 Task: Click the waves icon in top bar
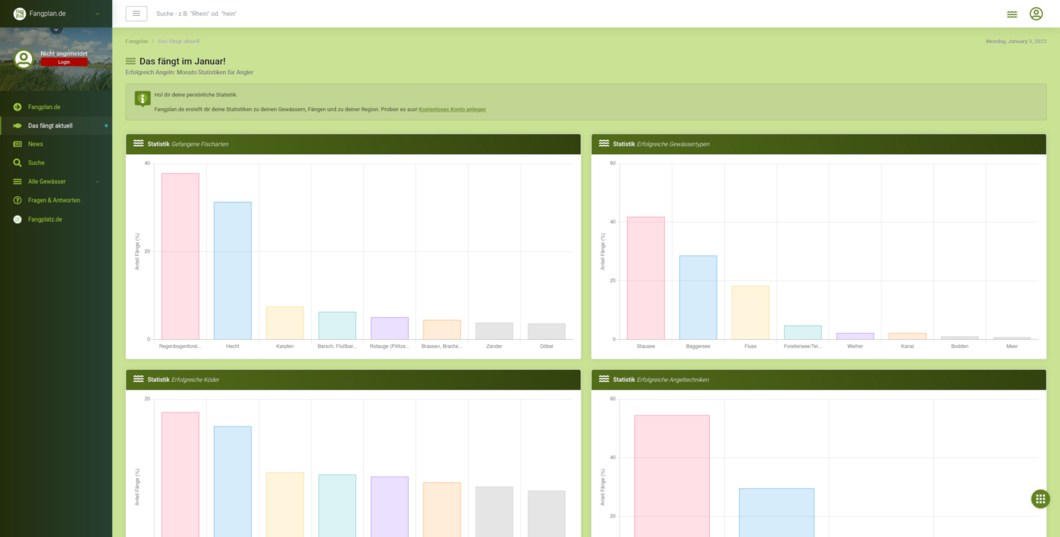pyautogui.click(x=1012, y=14)
